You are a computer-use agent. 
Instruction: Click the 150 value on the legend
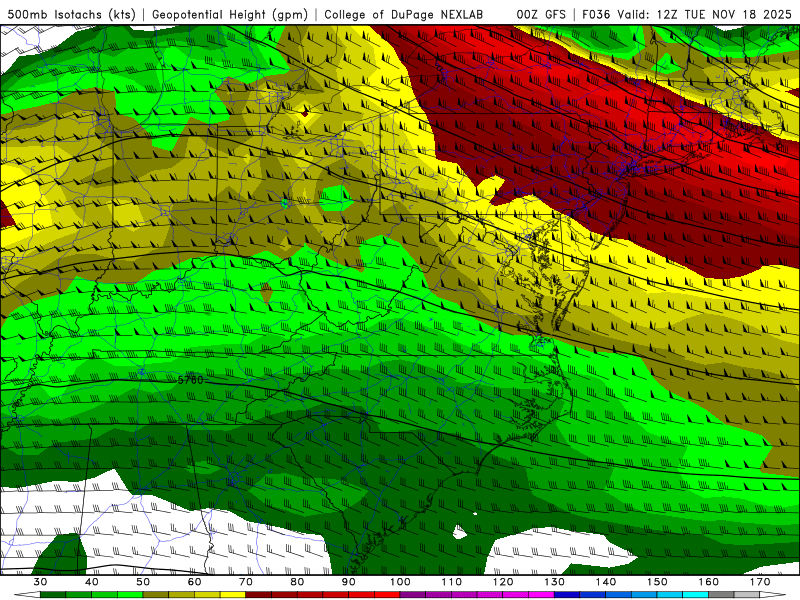657,582
